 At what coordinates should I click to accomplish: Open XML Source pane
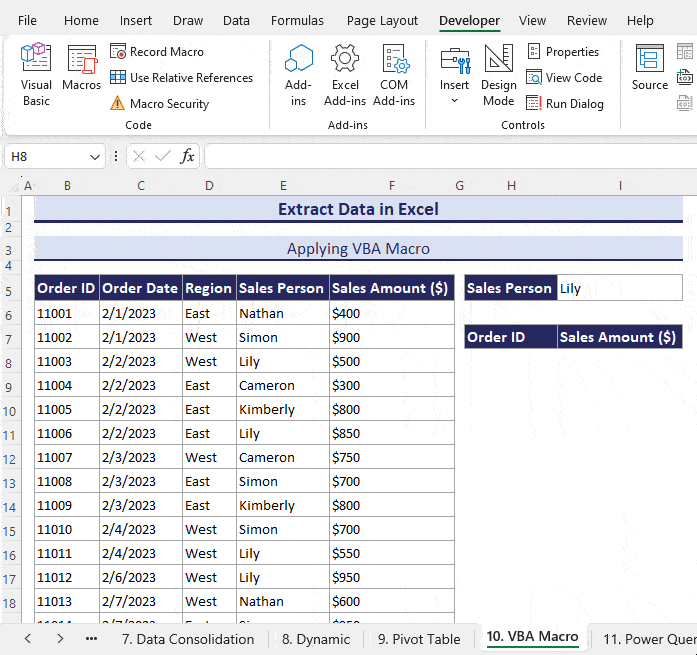[x=650, y=70]
